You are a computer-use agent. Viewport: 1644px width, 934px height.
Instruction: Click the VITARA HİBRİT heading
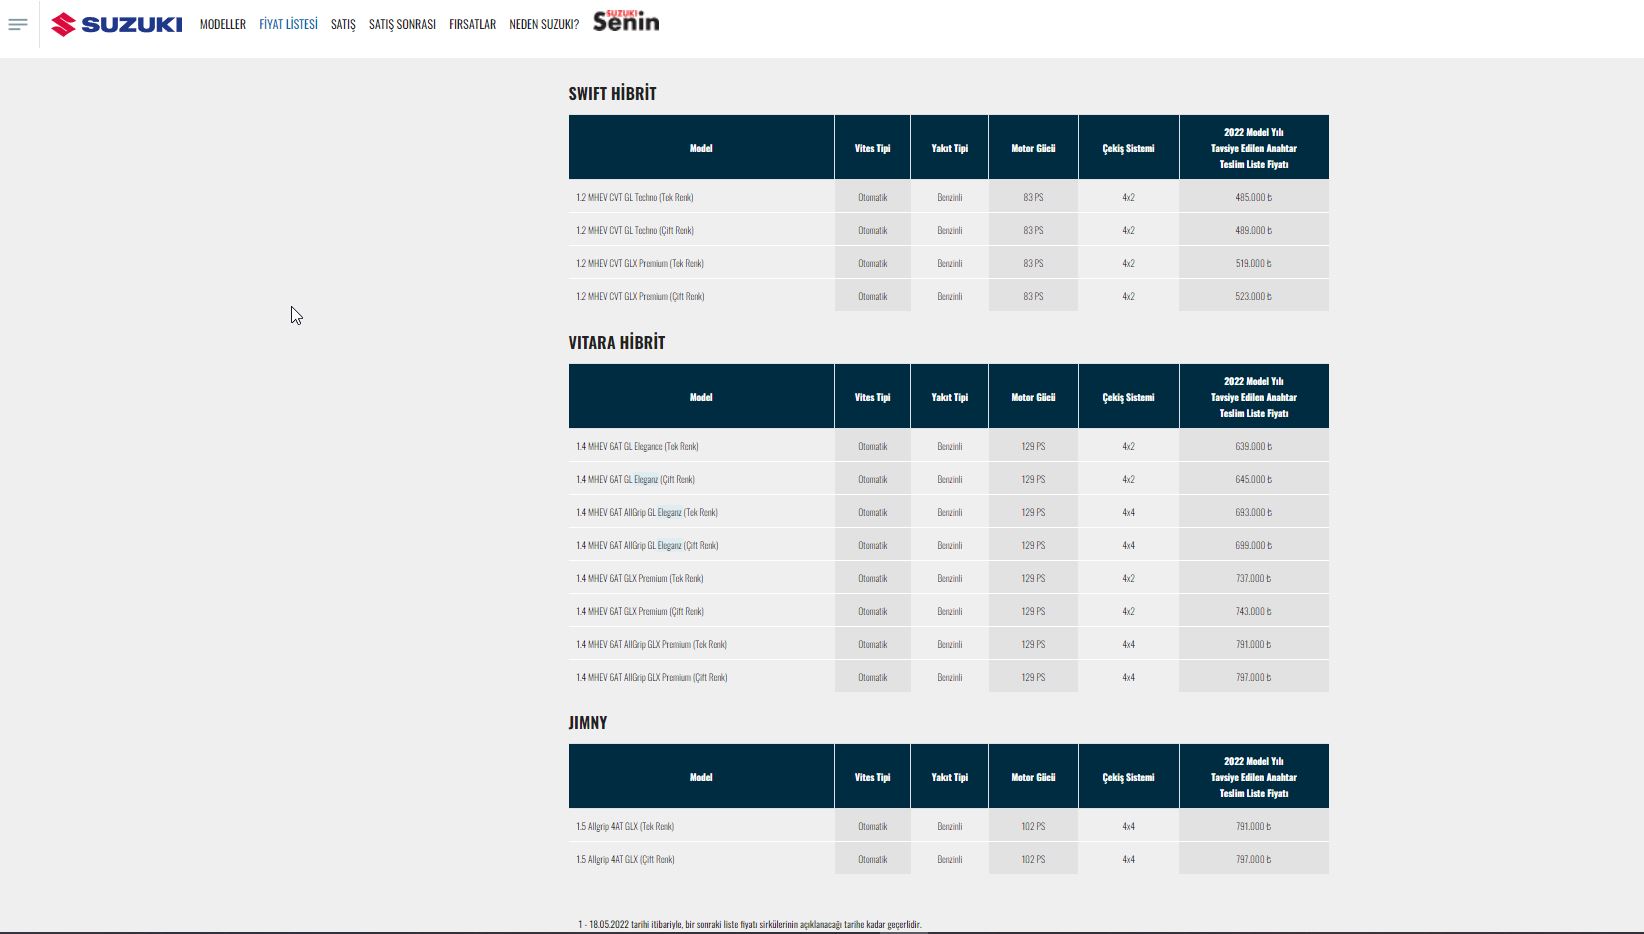click(616, 342)
